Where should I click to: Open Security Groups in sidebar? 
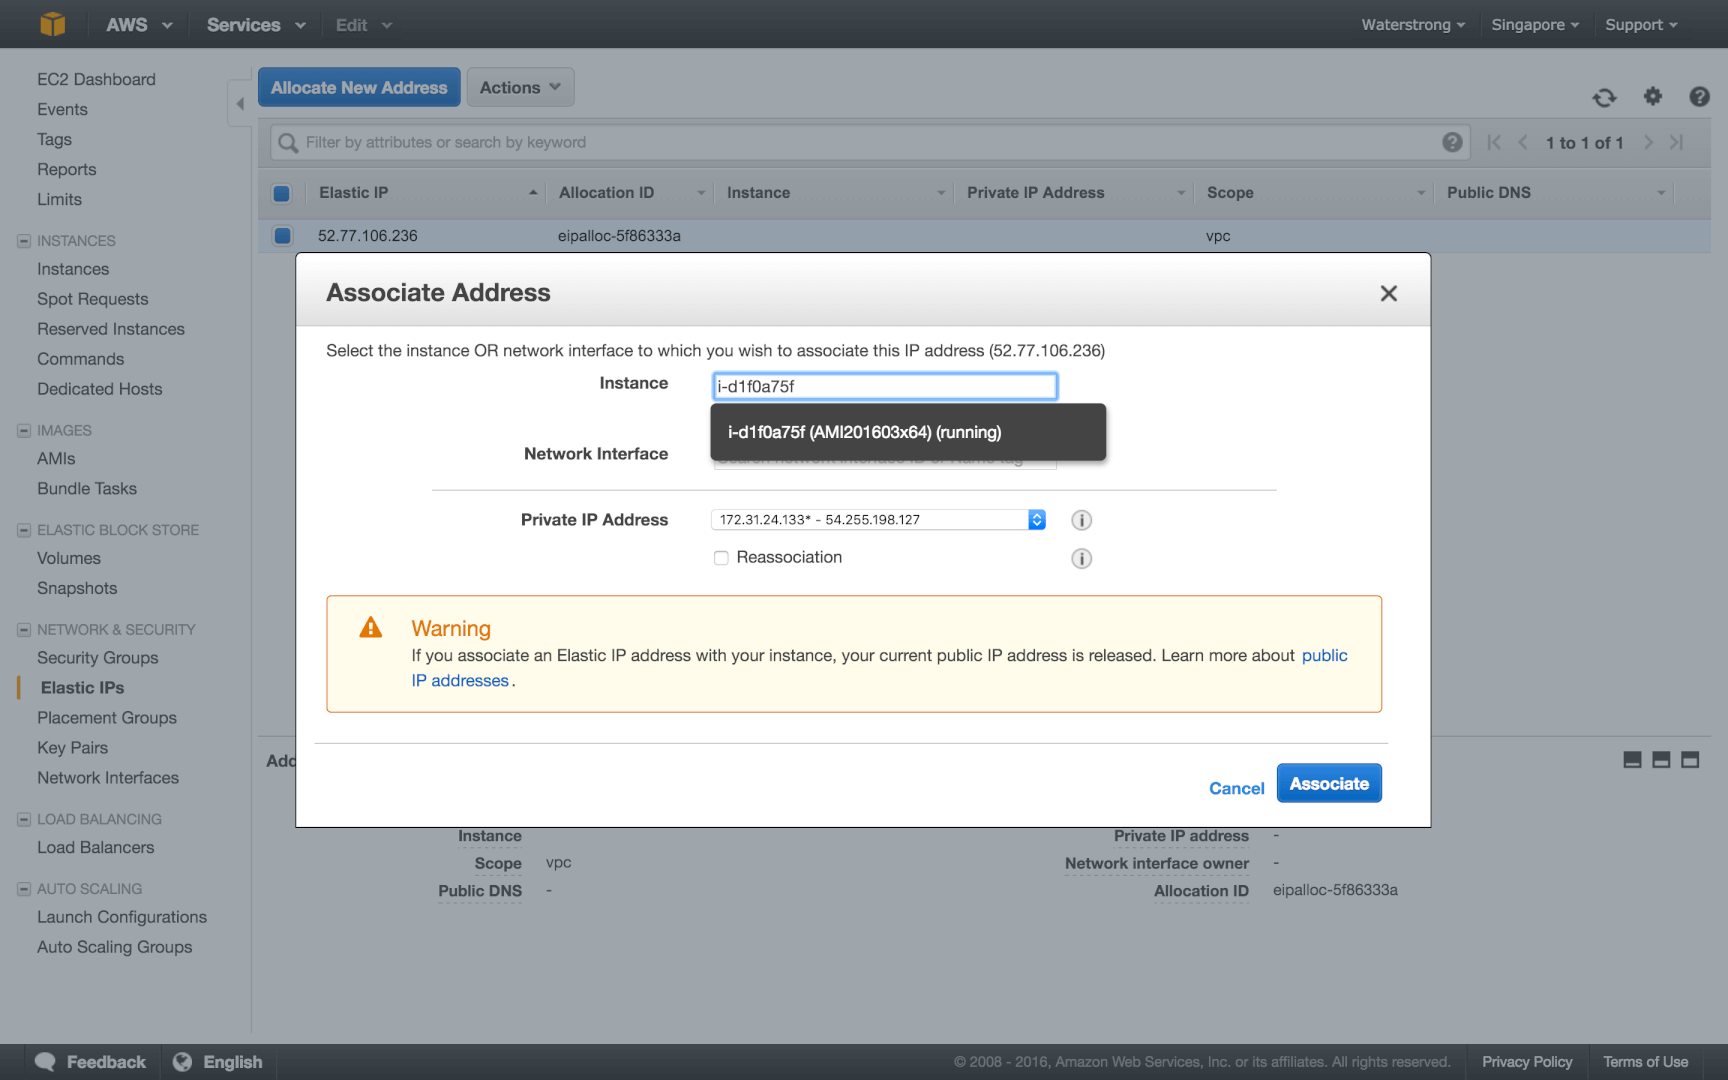pos(98,658)
